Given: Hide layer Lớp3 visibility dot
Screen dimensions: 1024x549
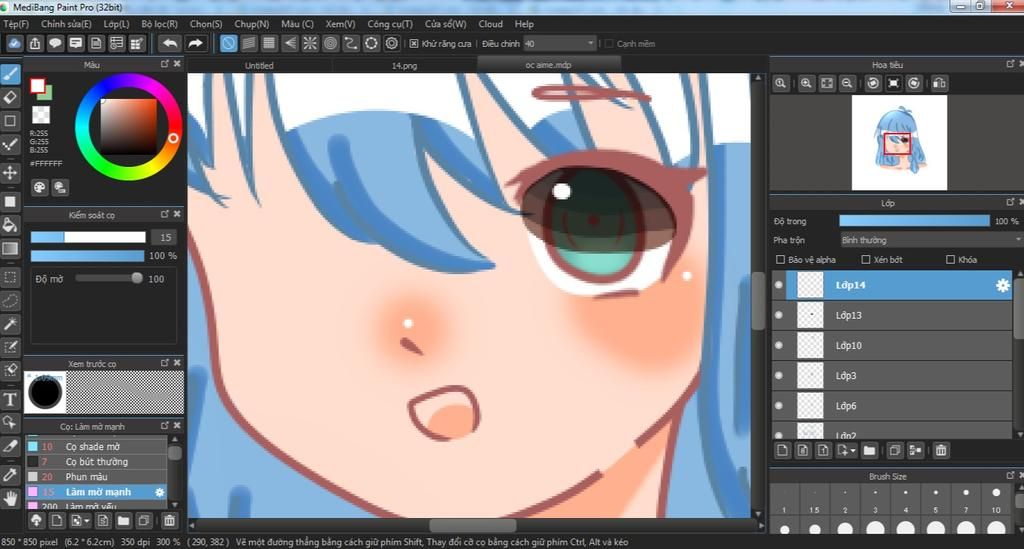Looking at the screenshot, I should pos(778,375).
